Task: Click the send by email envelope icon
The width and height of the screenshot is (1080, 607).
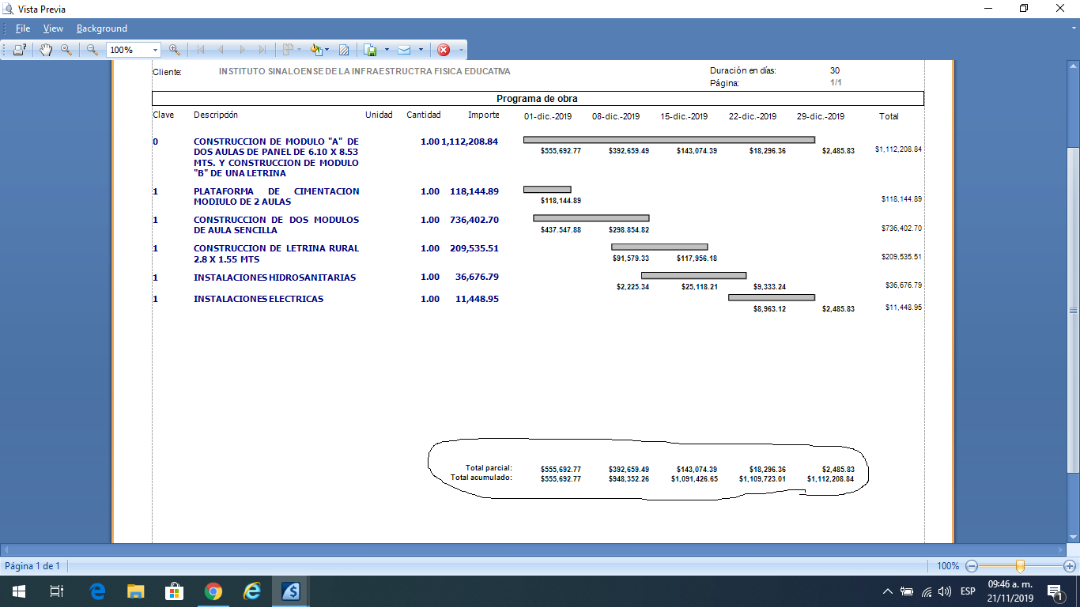Action: [404, 49]
